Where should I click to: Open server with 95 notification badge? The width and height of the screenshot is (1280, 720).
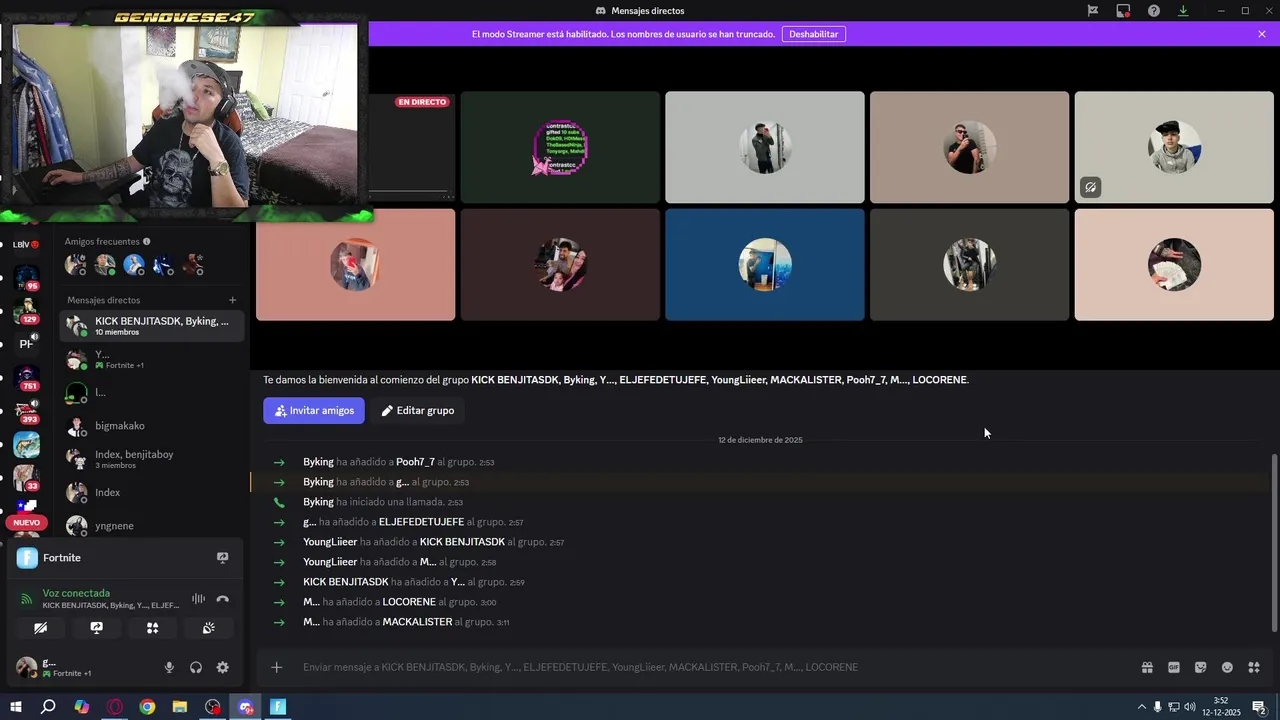point(26,277)
